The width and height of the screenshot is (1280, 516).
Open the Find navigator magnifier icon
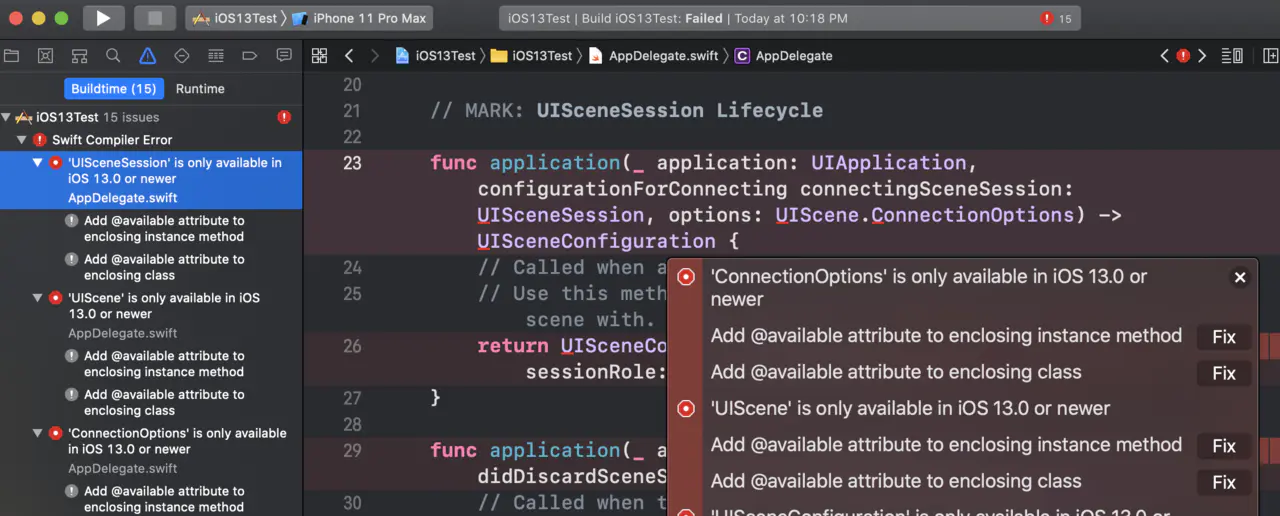[114, 56]
